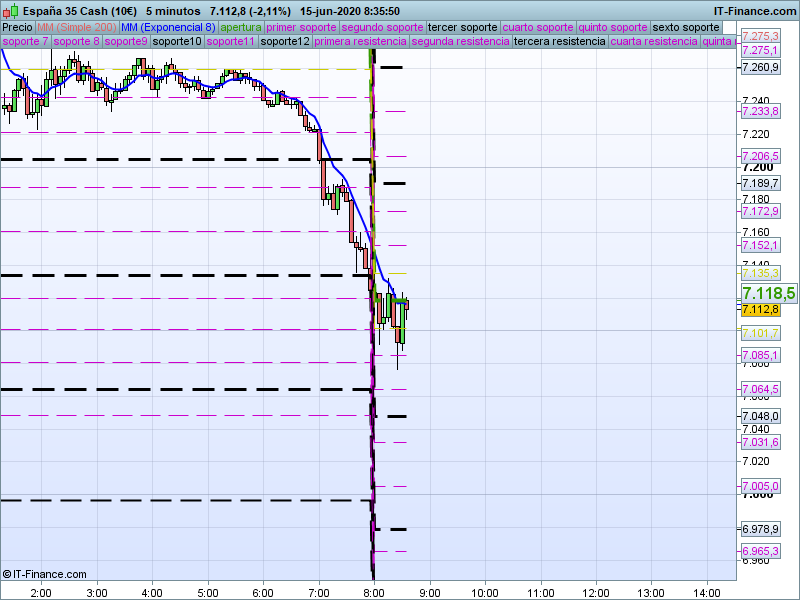800x600 pixels.
Task: Click the 8:00 time axis label
Action: [374, 593]
